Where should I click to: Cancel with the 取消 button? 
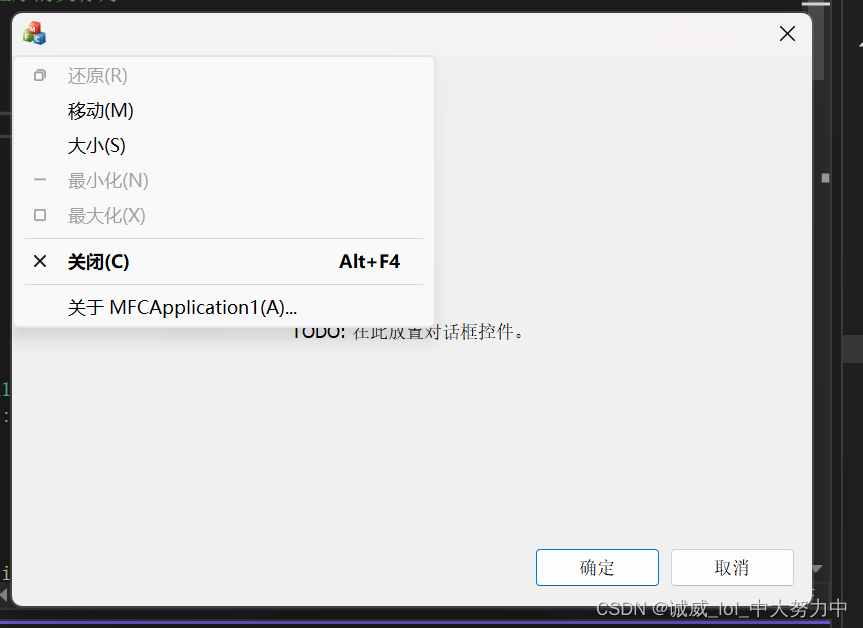732,567
